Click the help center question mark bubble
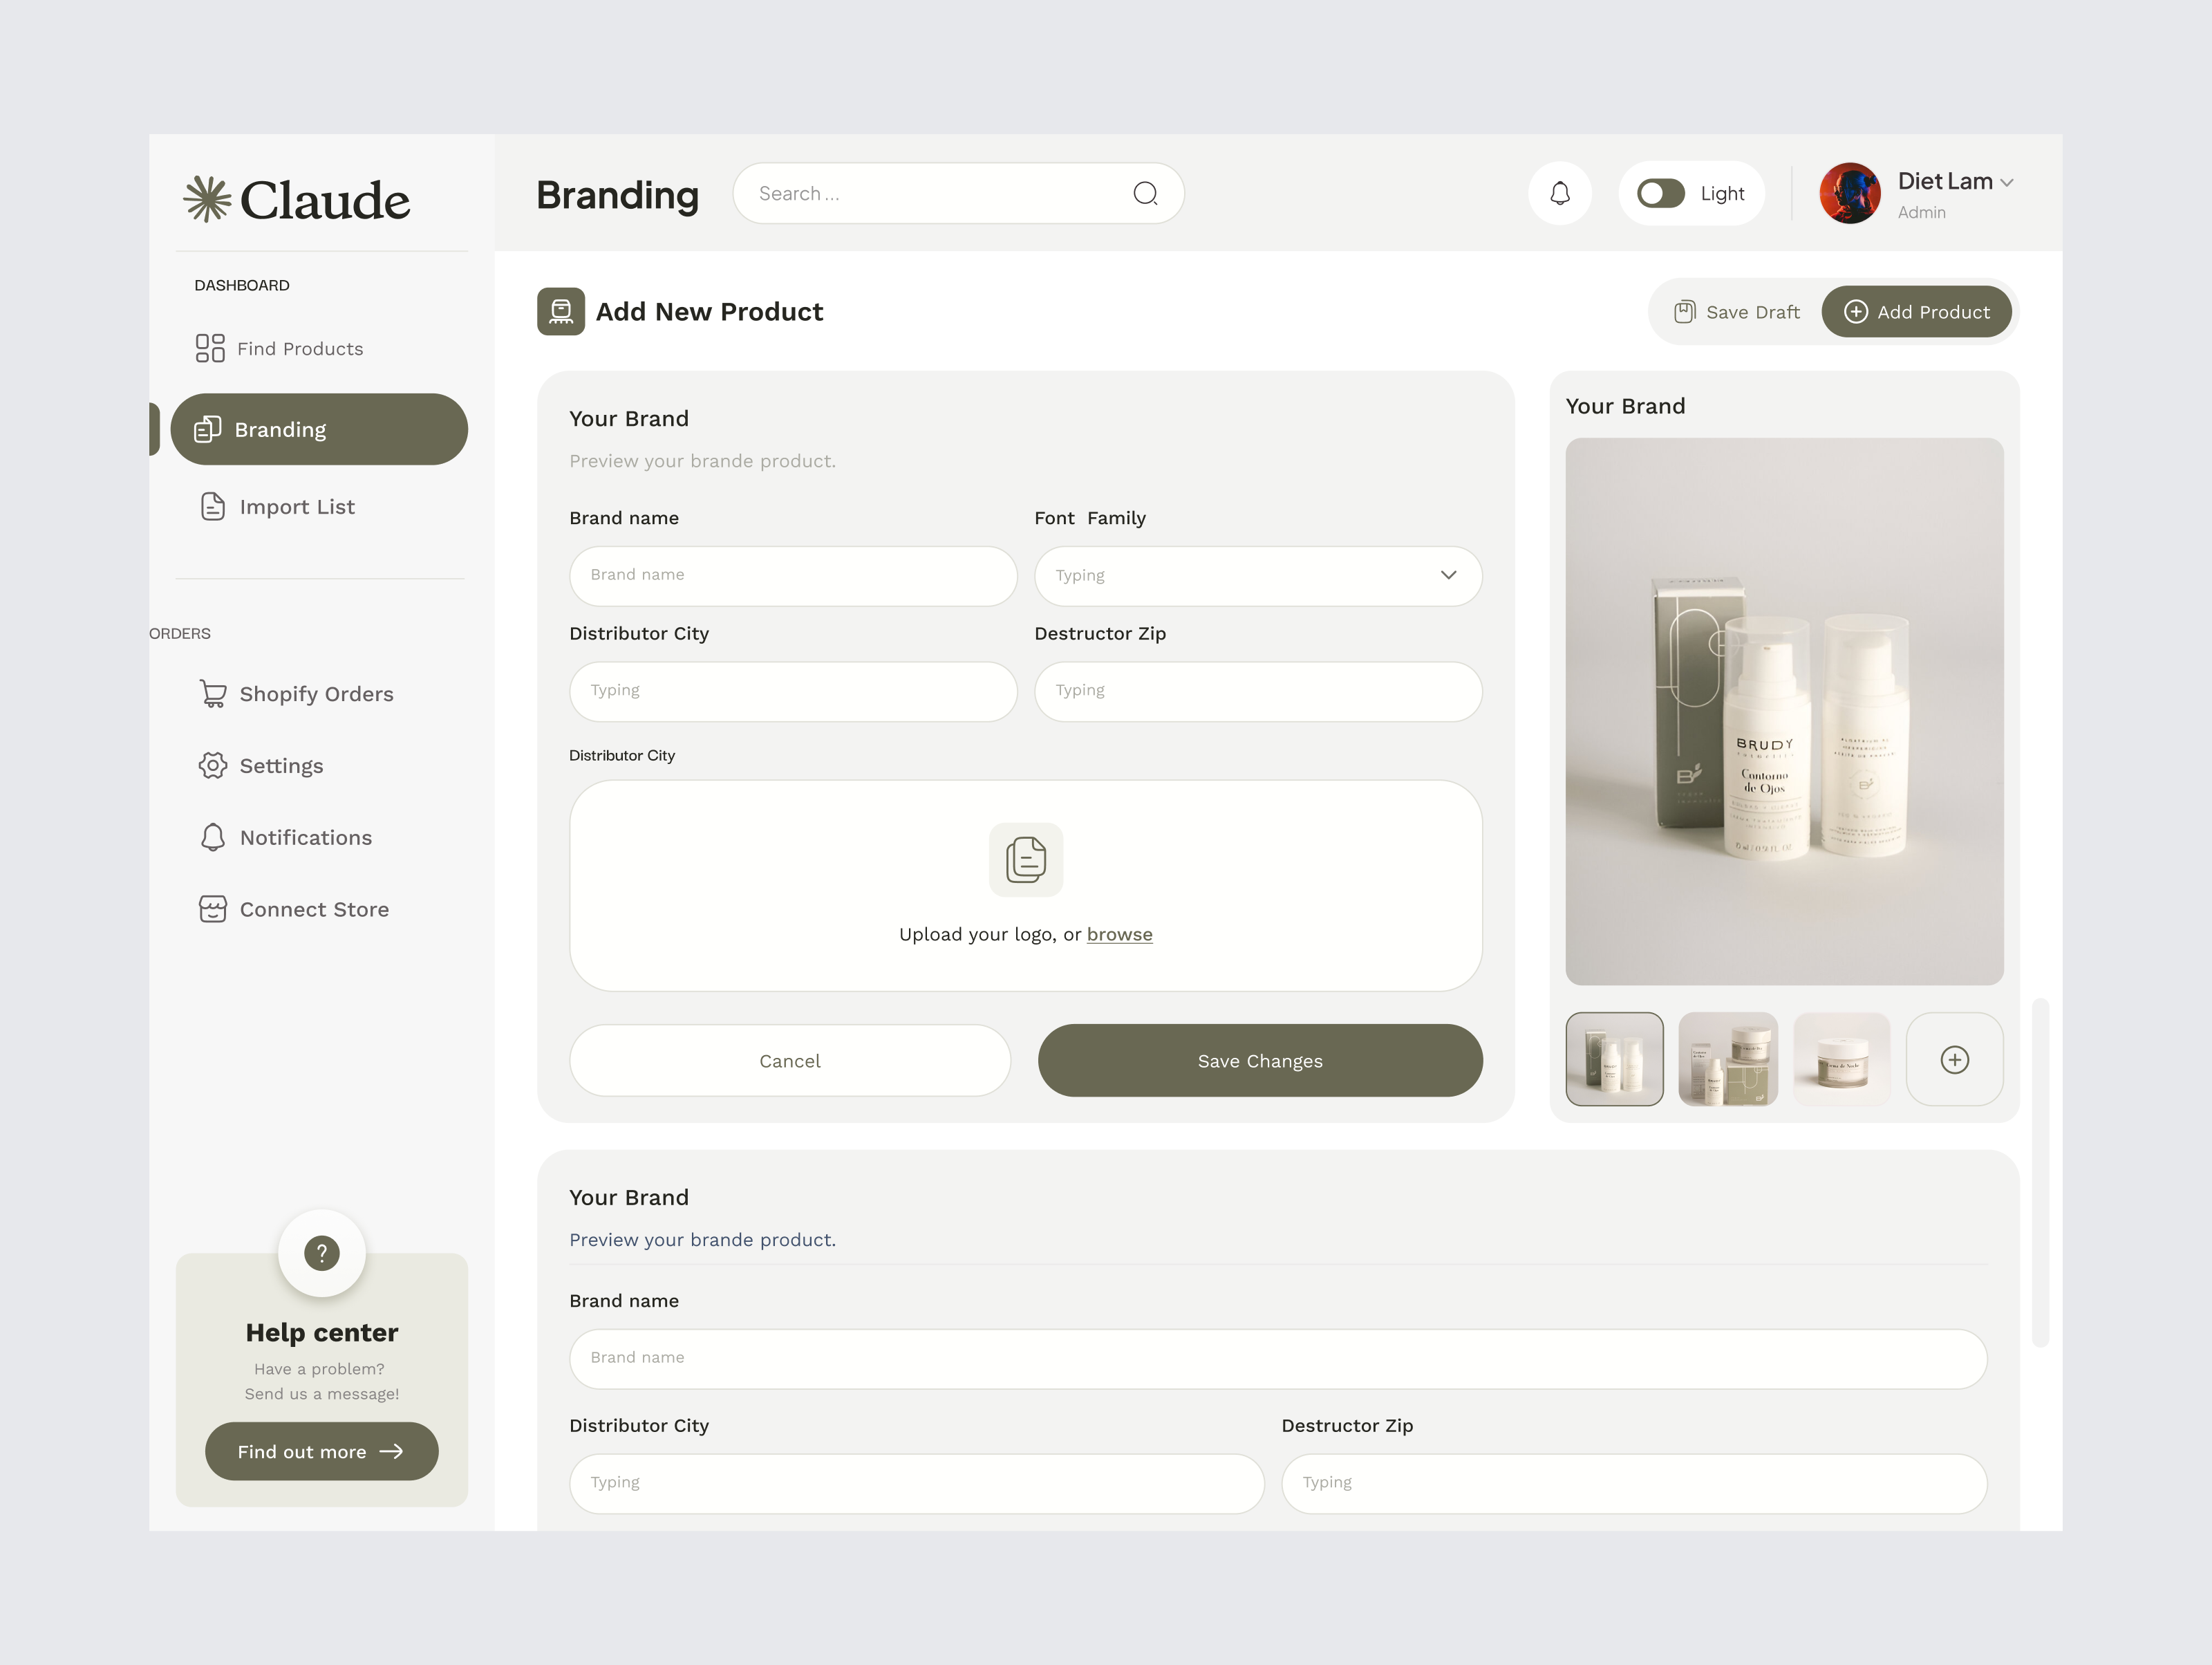Screen dimensions: 2212x1665 click(x=321, y=1252)
